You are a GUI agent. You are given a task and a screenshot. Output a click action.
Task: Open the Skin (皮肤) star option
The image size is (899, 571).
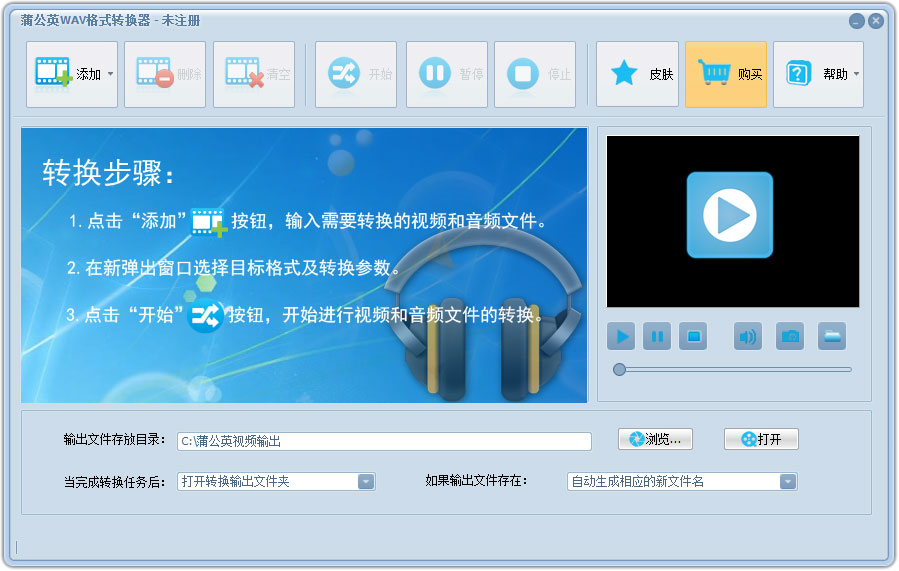pos(637,74)
